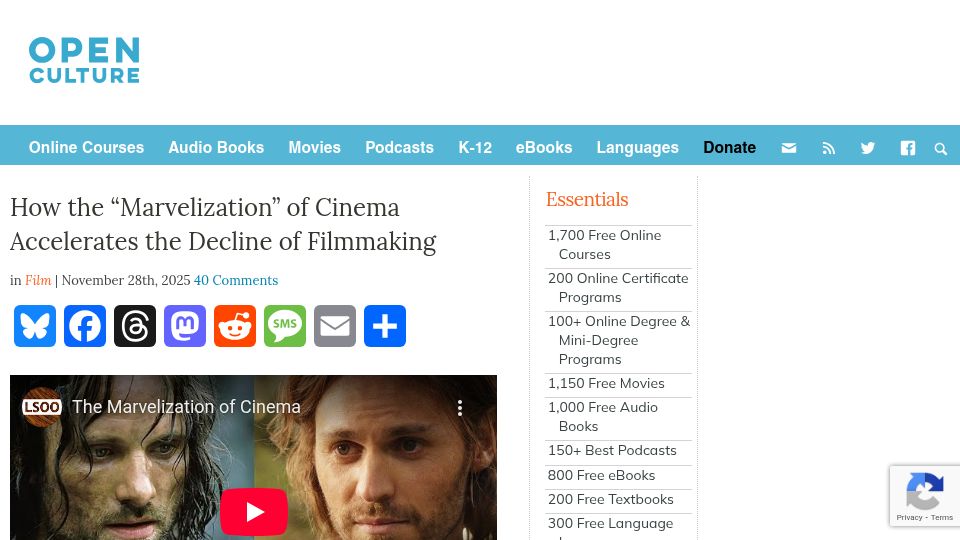Open Audio Books menu item
960x540 pixels.
click(216, 148)
